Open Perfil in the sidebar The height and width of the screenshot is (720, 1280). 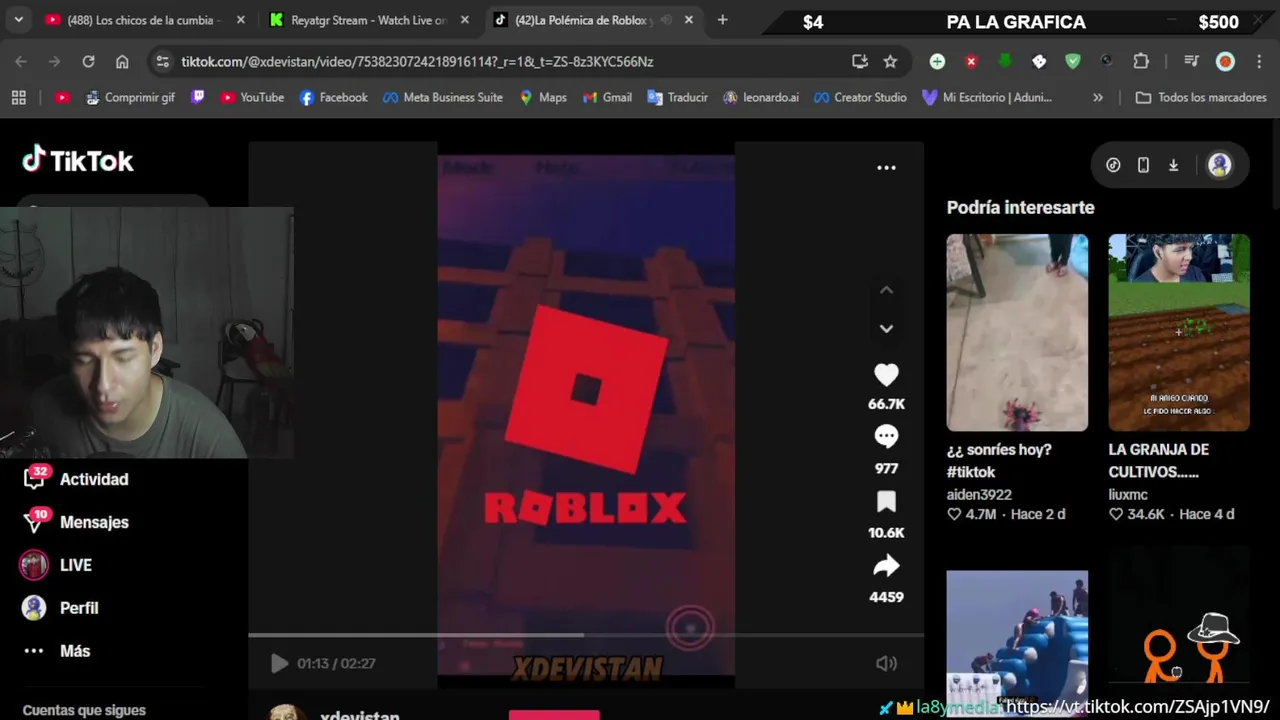pos(60,608)
